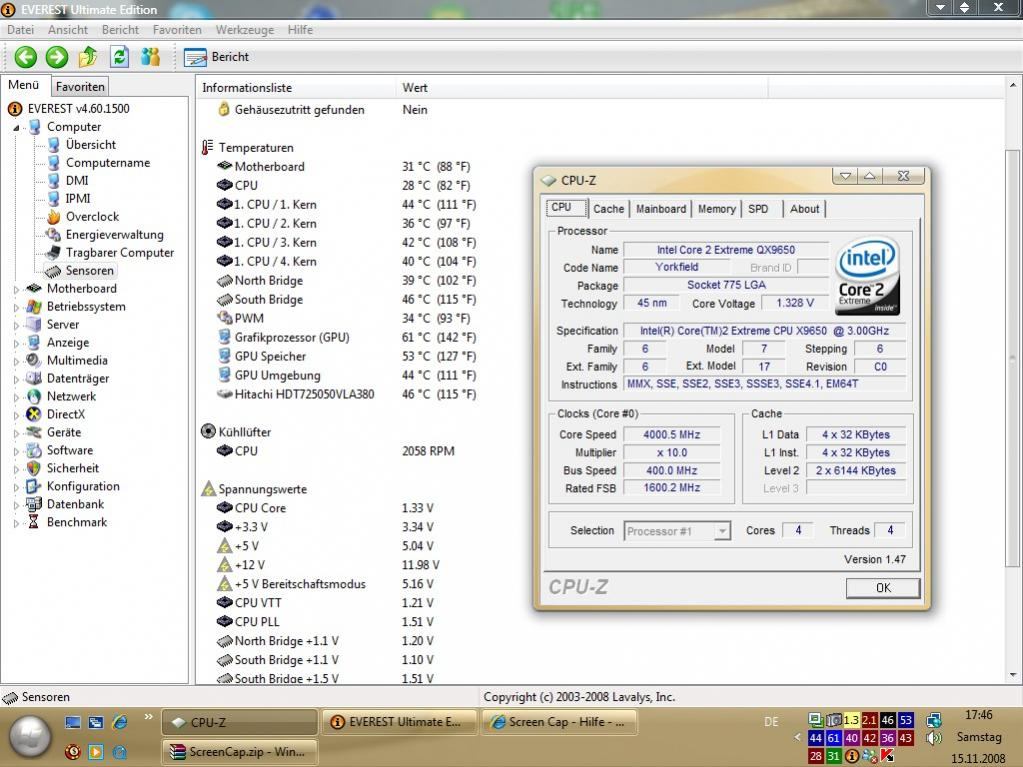Click the Spannungswerte warning triangle icon
Screen dimensions: 1023x767
(x=208, y=489)
